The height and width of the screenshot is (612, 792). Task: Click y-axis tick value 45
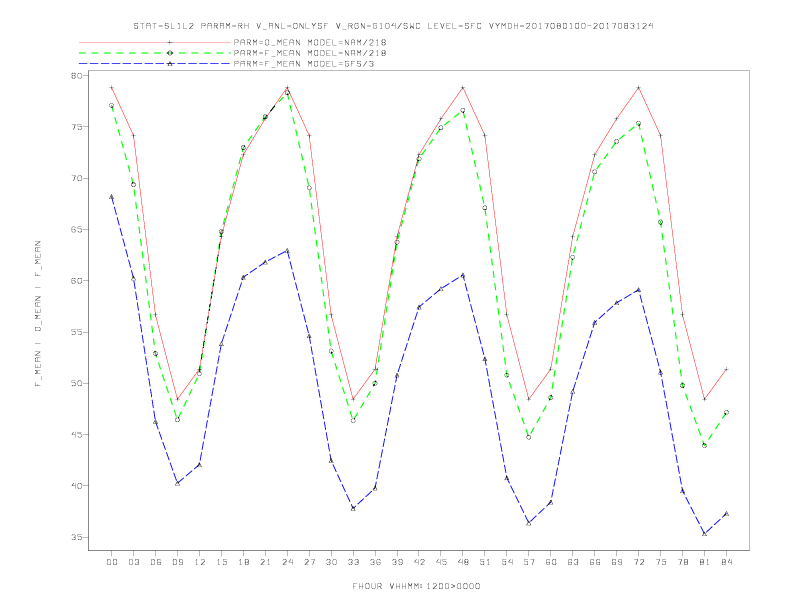pos(77,435)
